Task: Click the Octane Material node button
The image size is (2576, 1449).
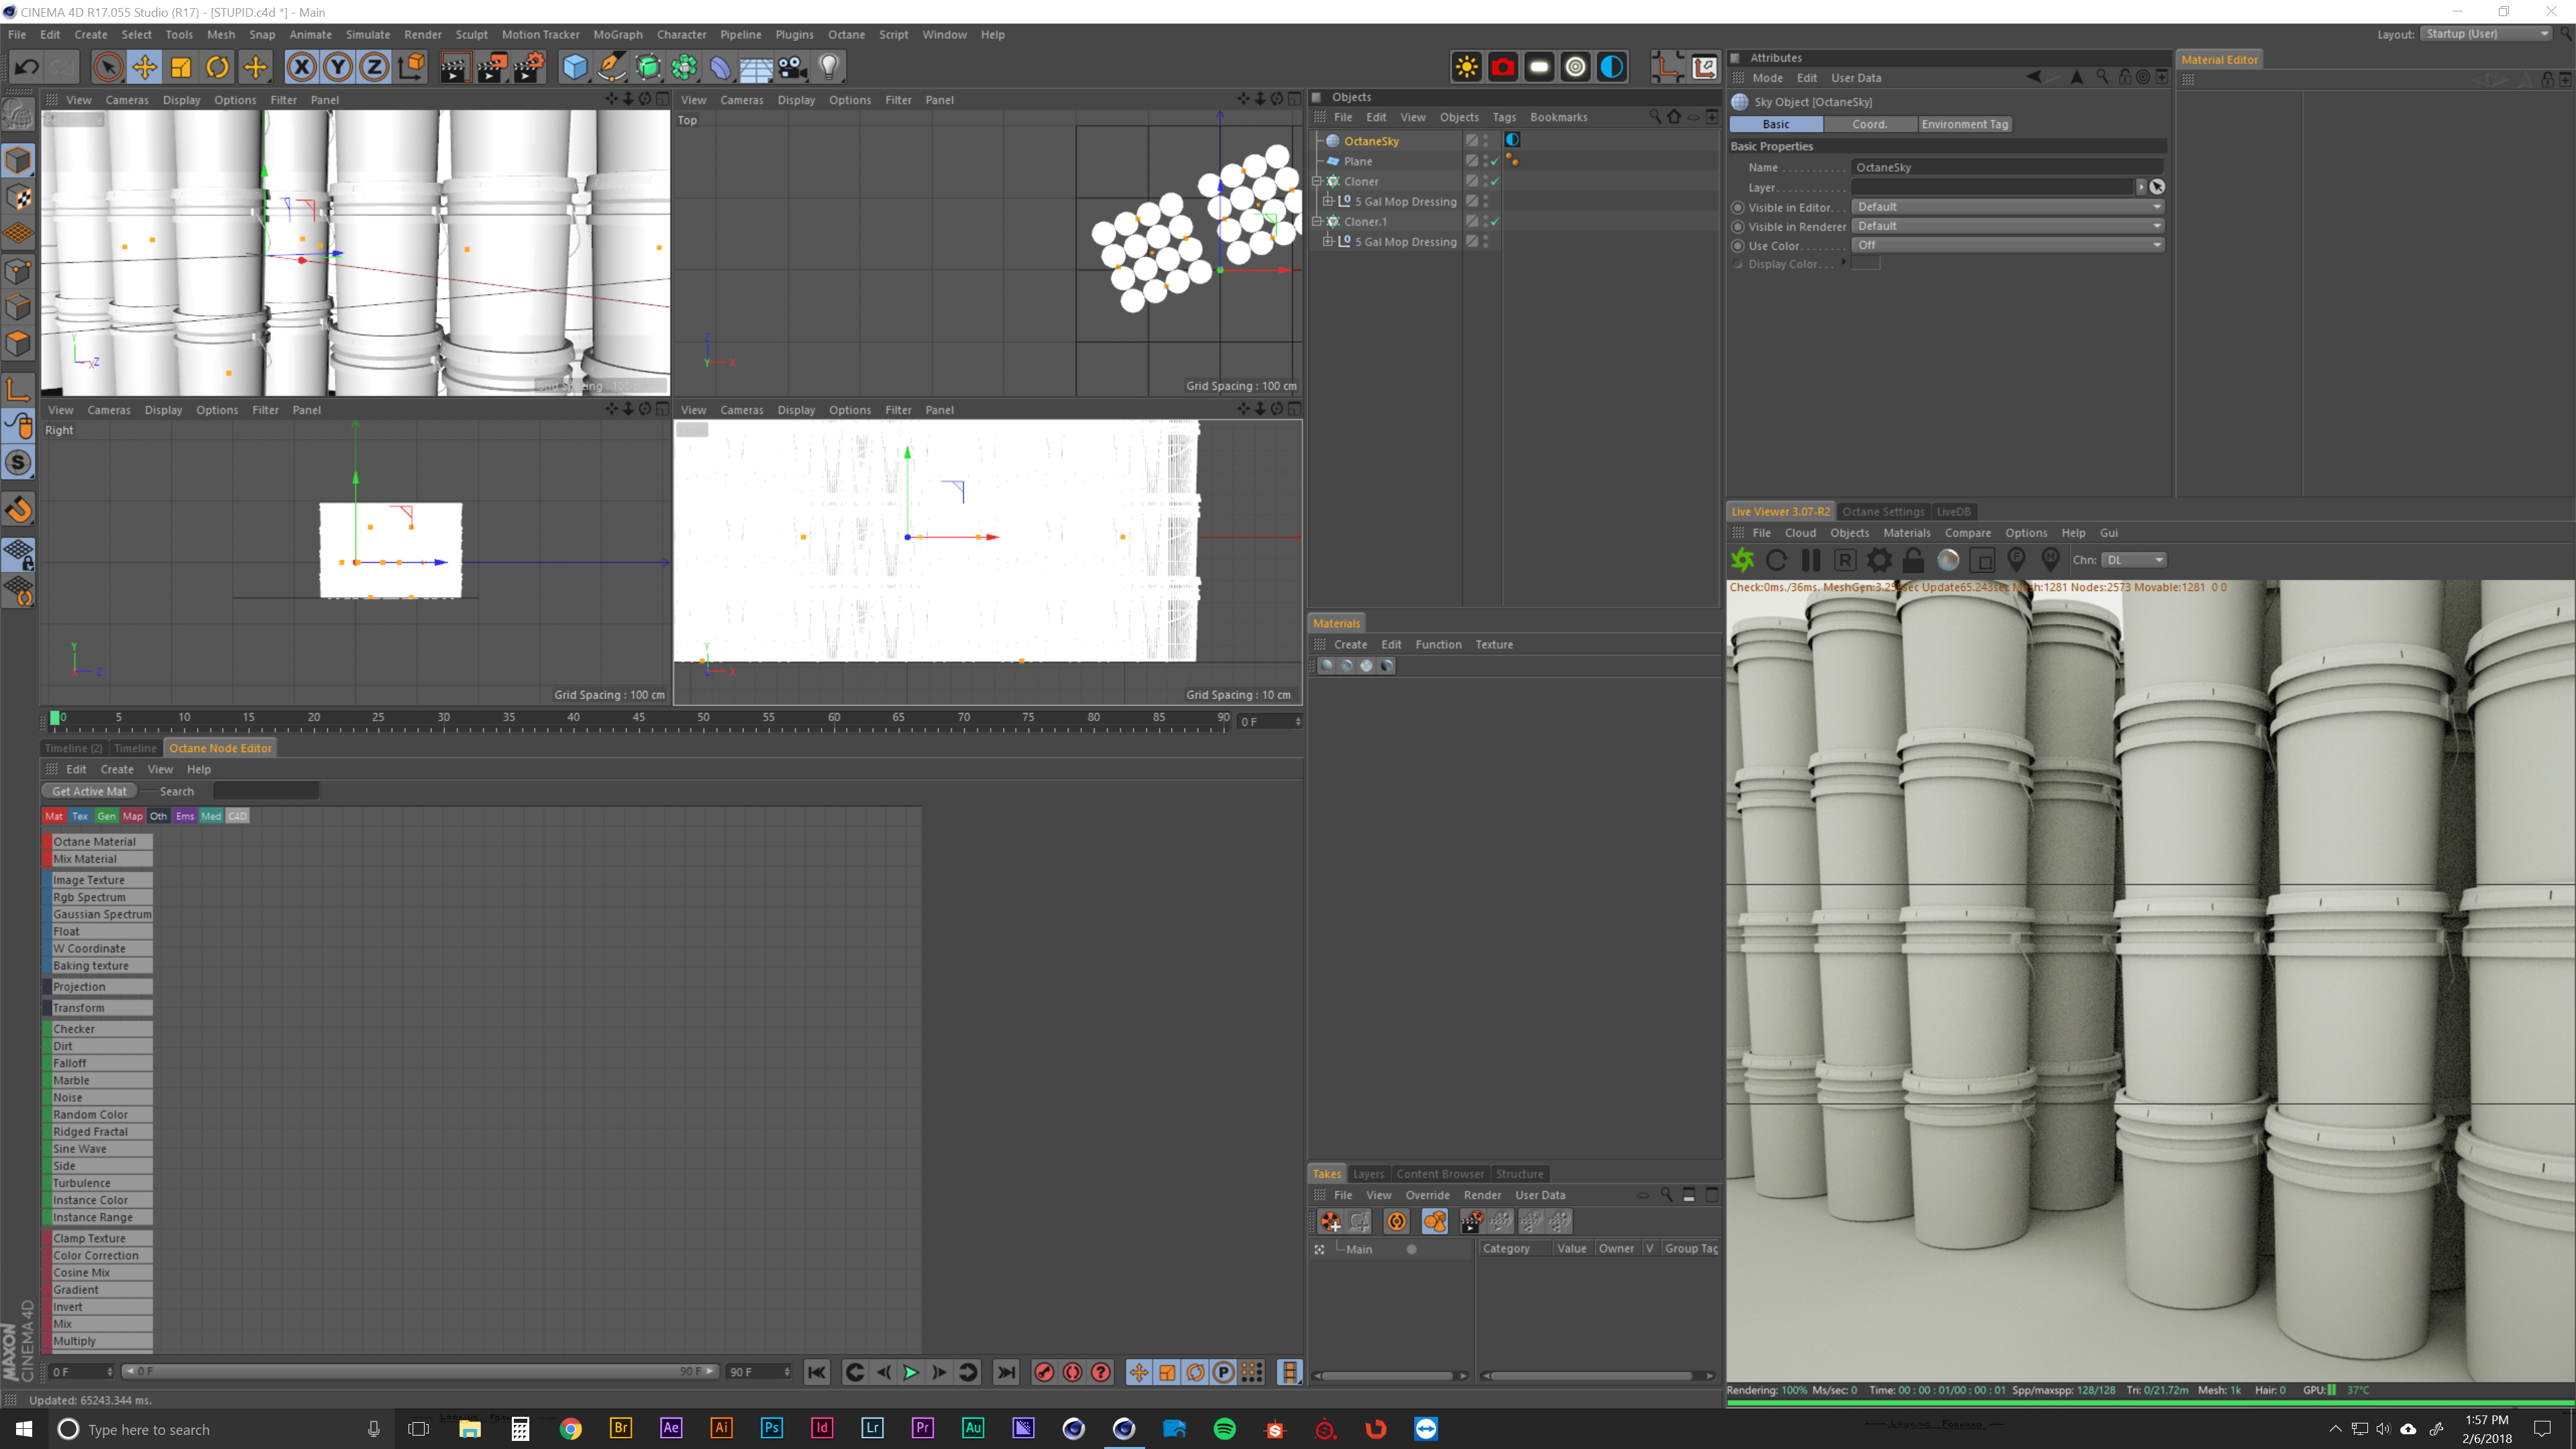Action: pos(100,841)
